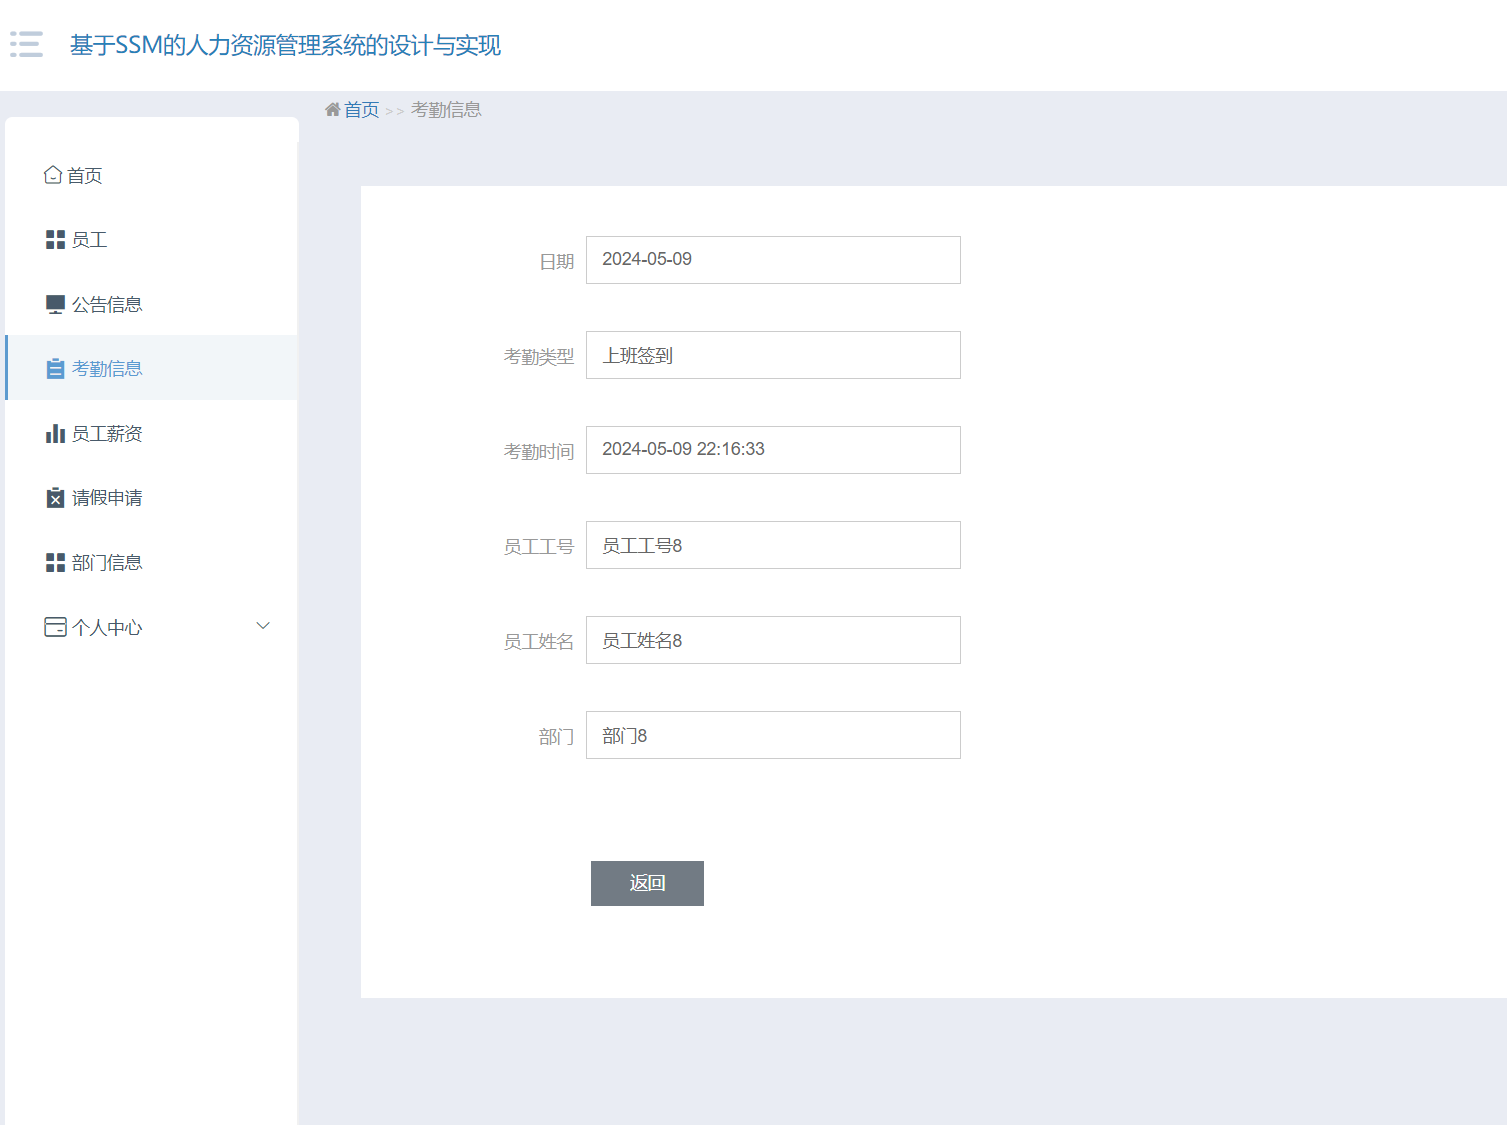Click the monitor icon beside 公告信息
Viewport: 1507px width, 1125px height.
pos(54,303)
